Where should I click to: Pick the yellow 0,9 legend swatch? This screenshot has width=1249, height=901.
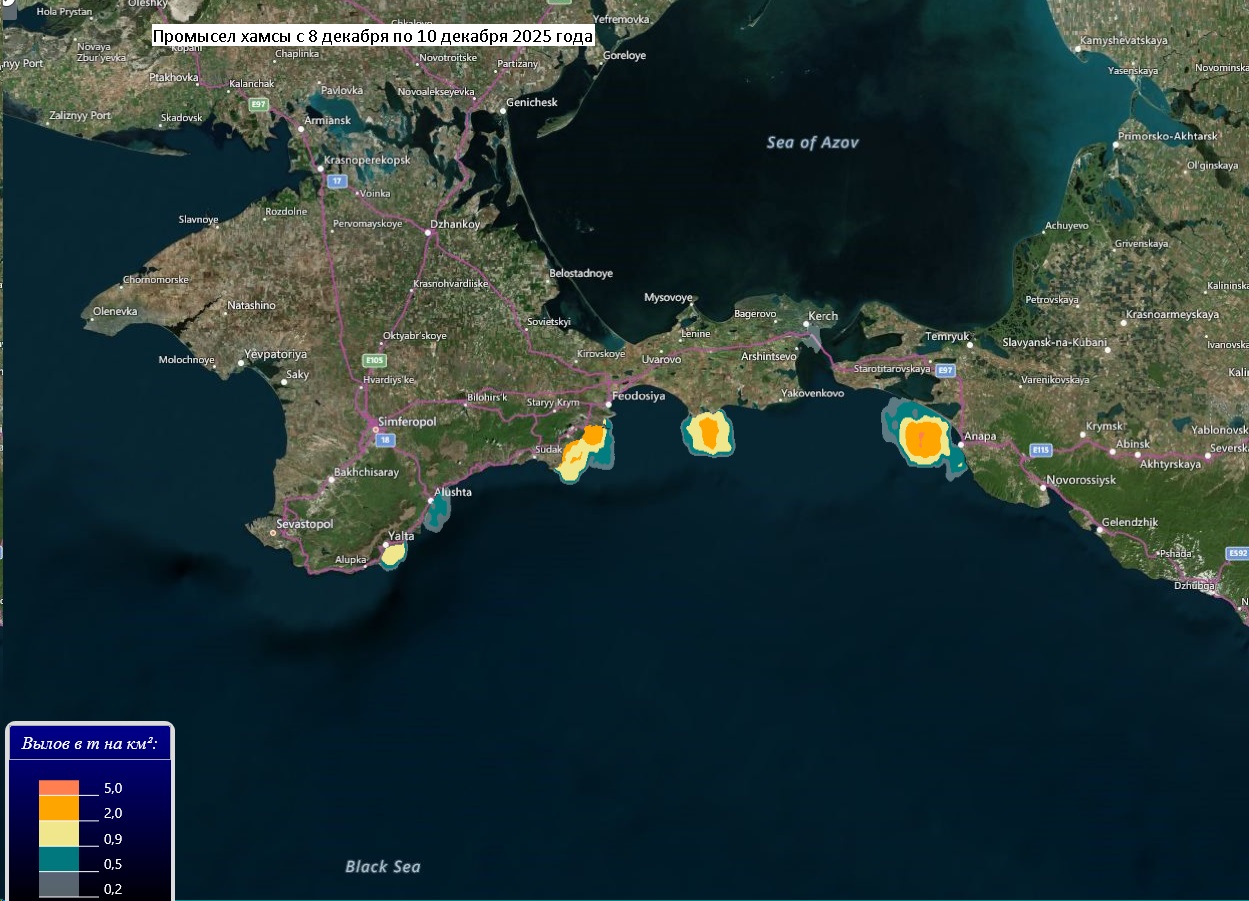59,833
